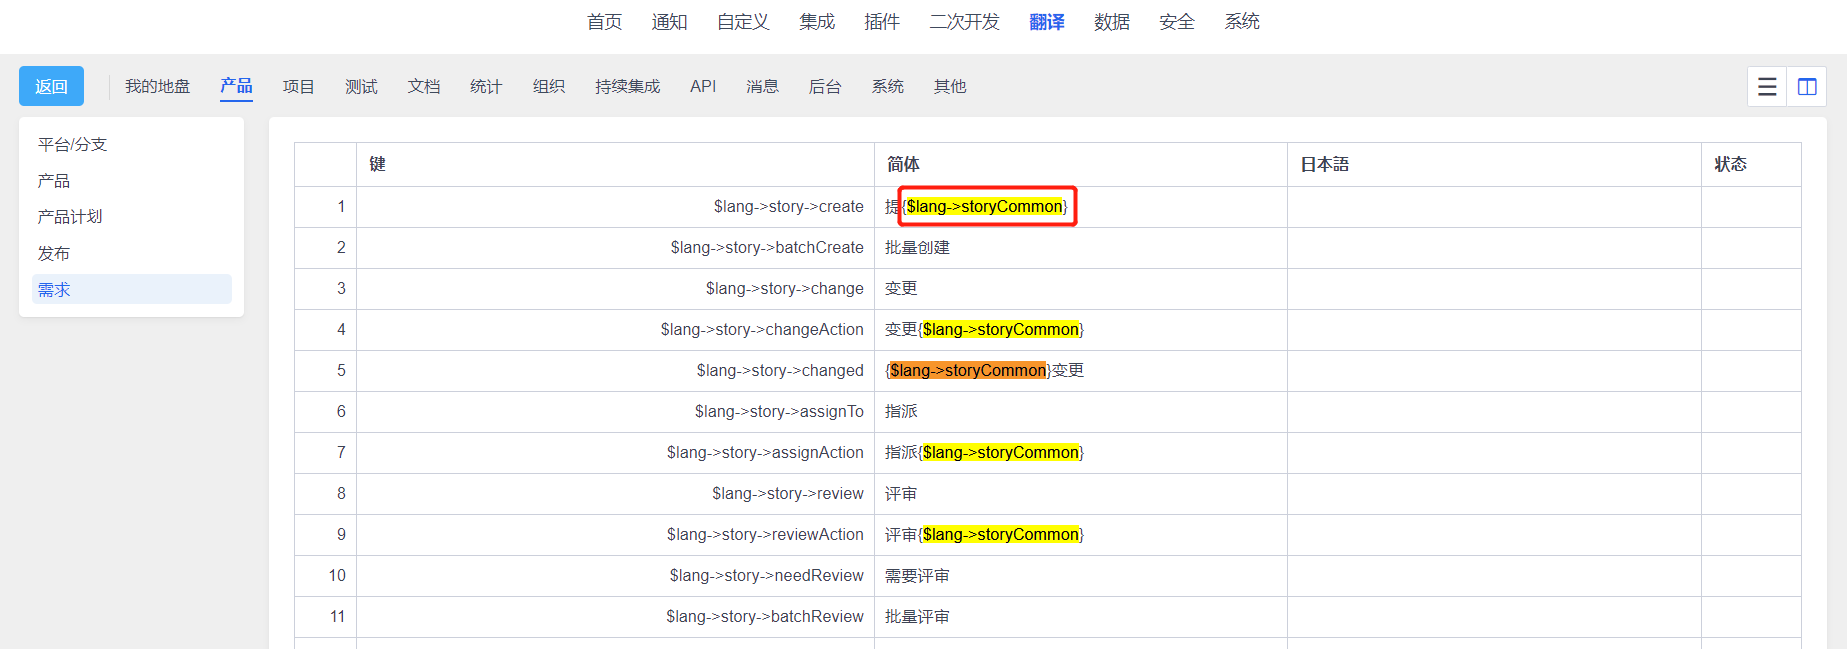1847x649 pixels.
Task: Open the 二次开发 menu item
Action: (964, 22)
